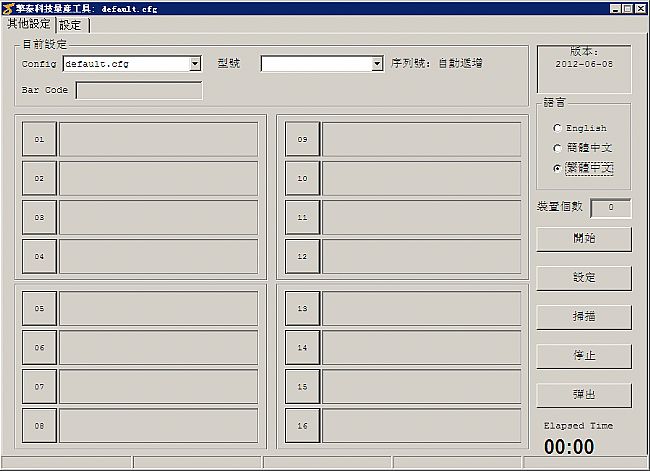Select the 簡體中文 language option
This screenshot has height=471, width=650.
(x=557, y=148)
